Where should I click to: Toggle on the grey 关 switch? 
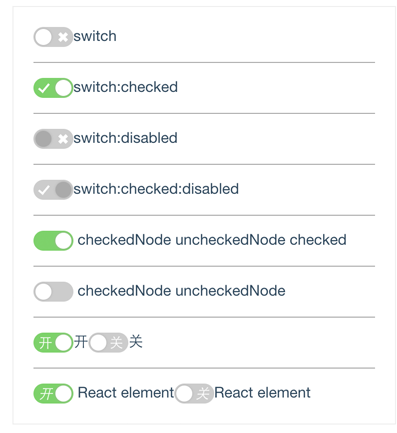(108, 343)
